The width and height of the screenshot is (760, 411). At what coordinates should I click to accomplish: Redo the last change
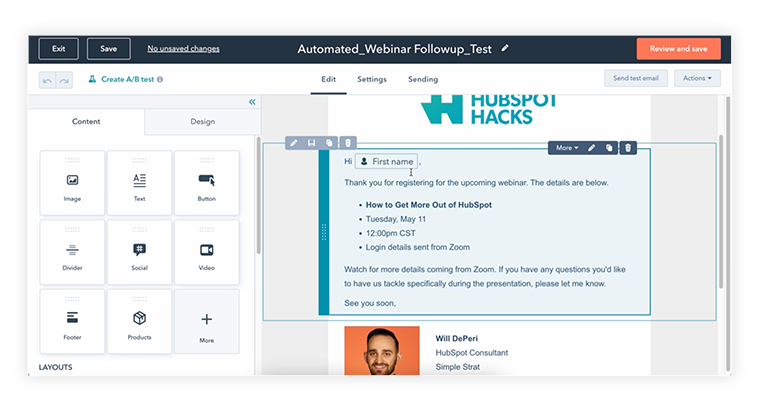pyautogui.click(x=64, y=80)
